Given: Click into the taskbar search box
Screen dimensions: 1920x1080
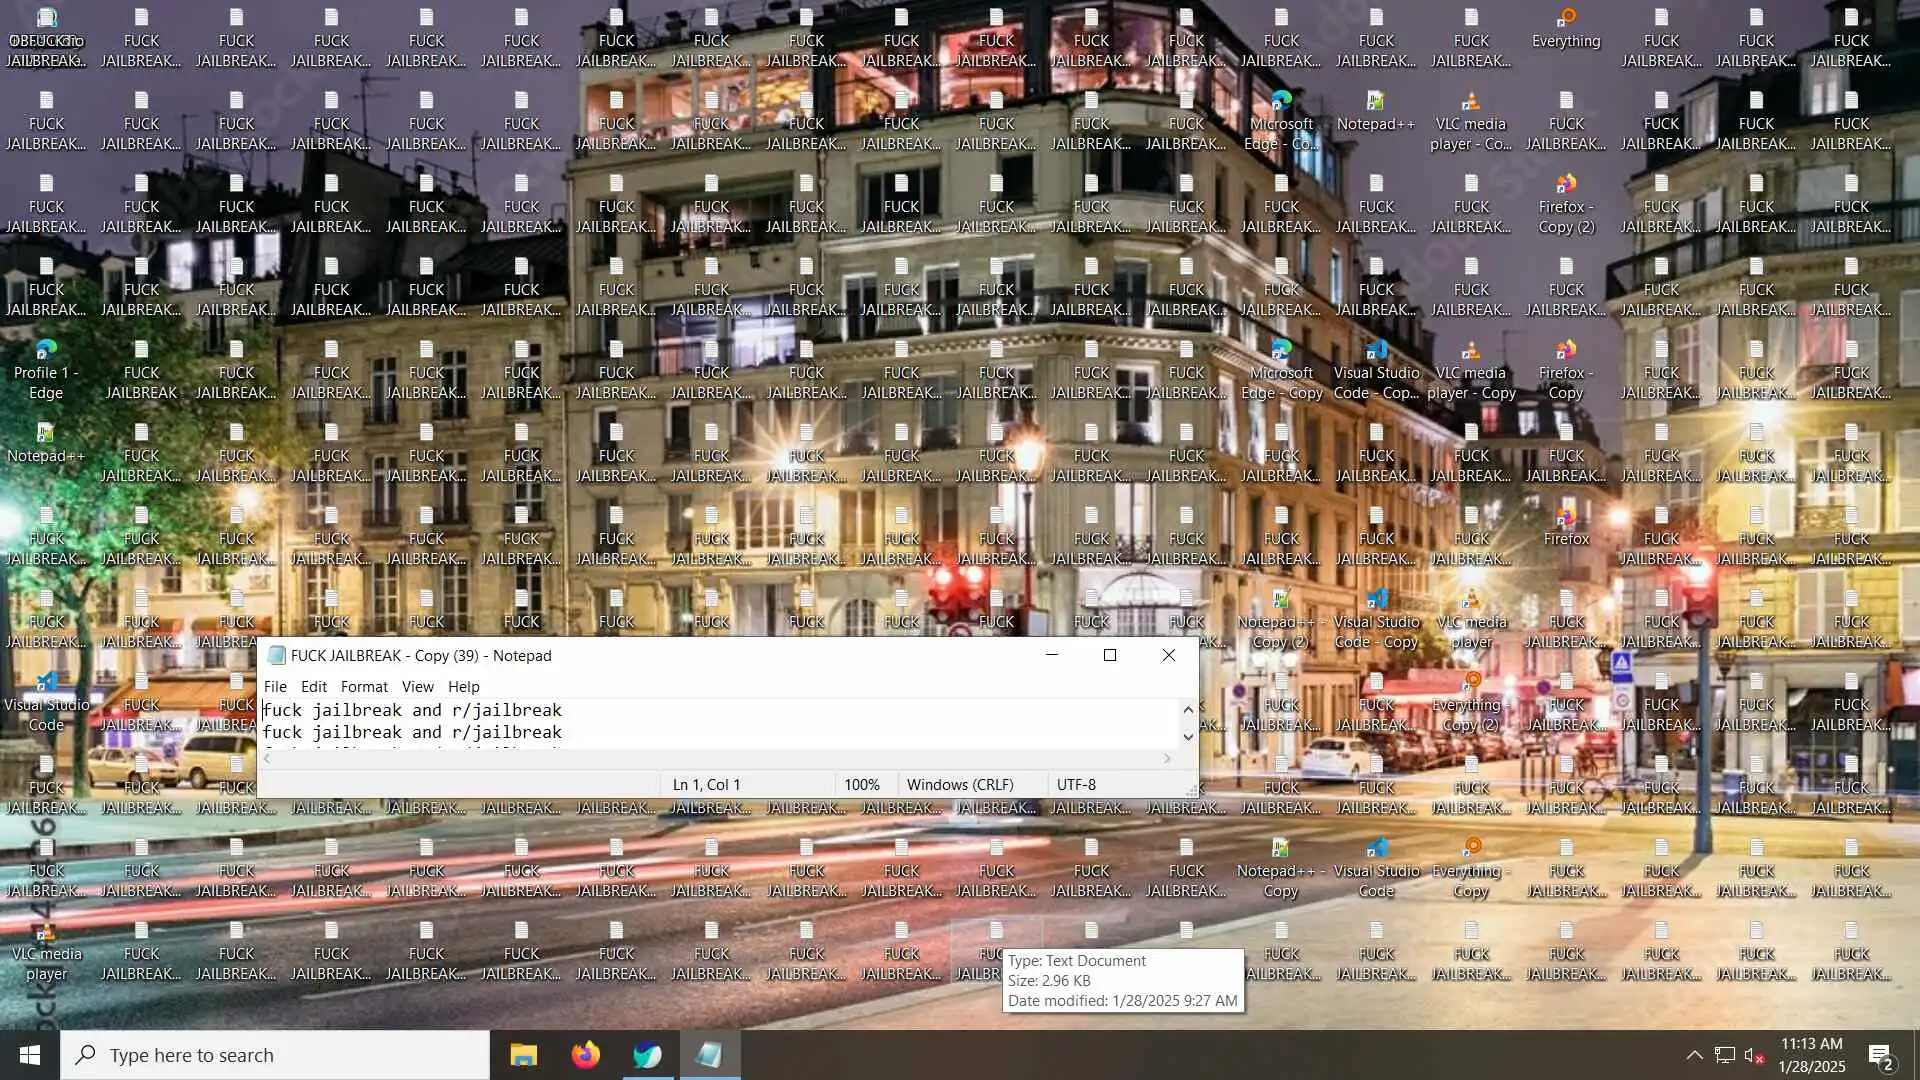Looking at the screenshot, I should pyautogui.click(x=275, y=1055).
